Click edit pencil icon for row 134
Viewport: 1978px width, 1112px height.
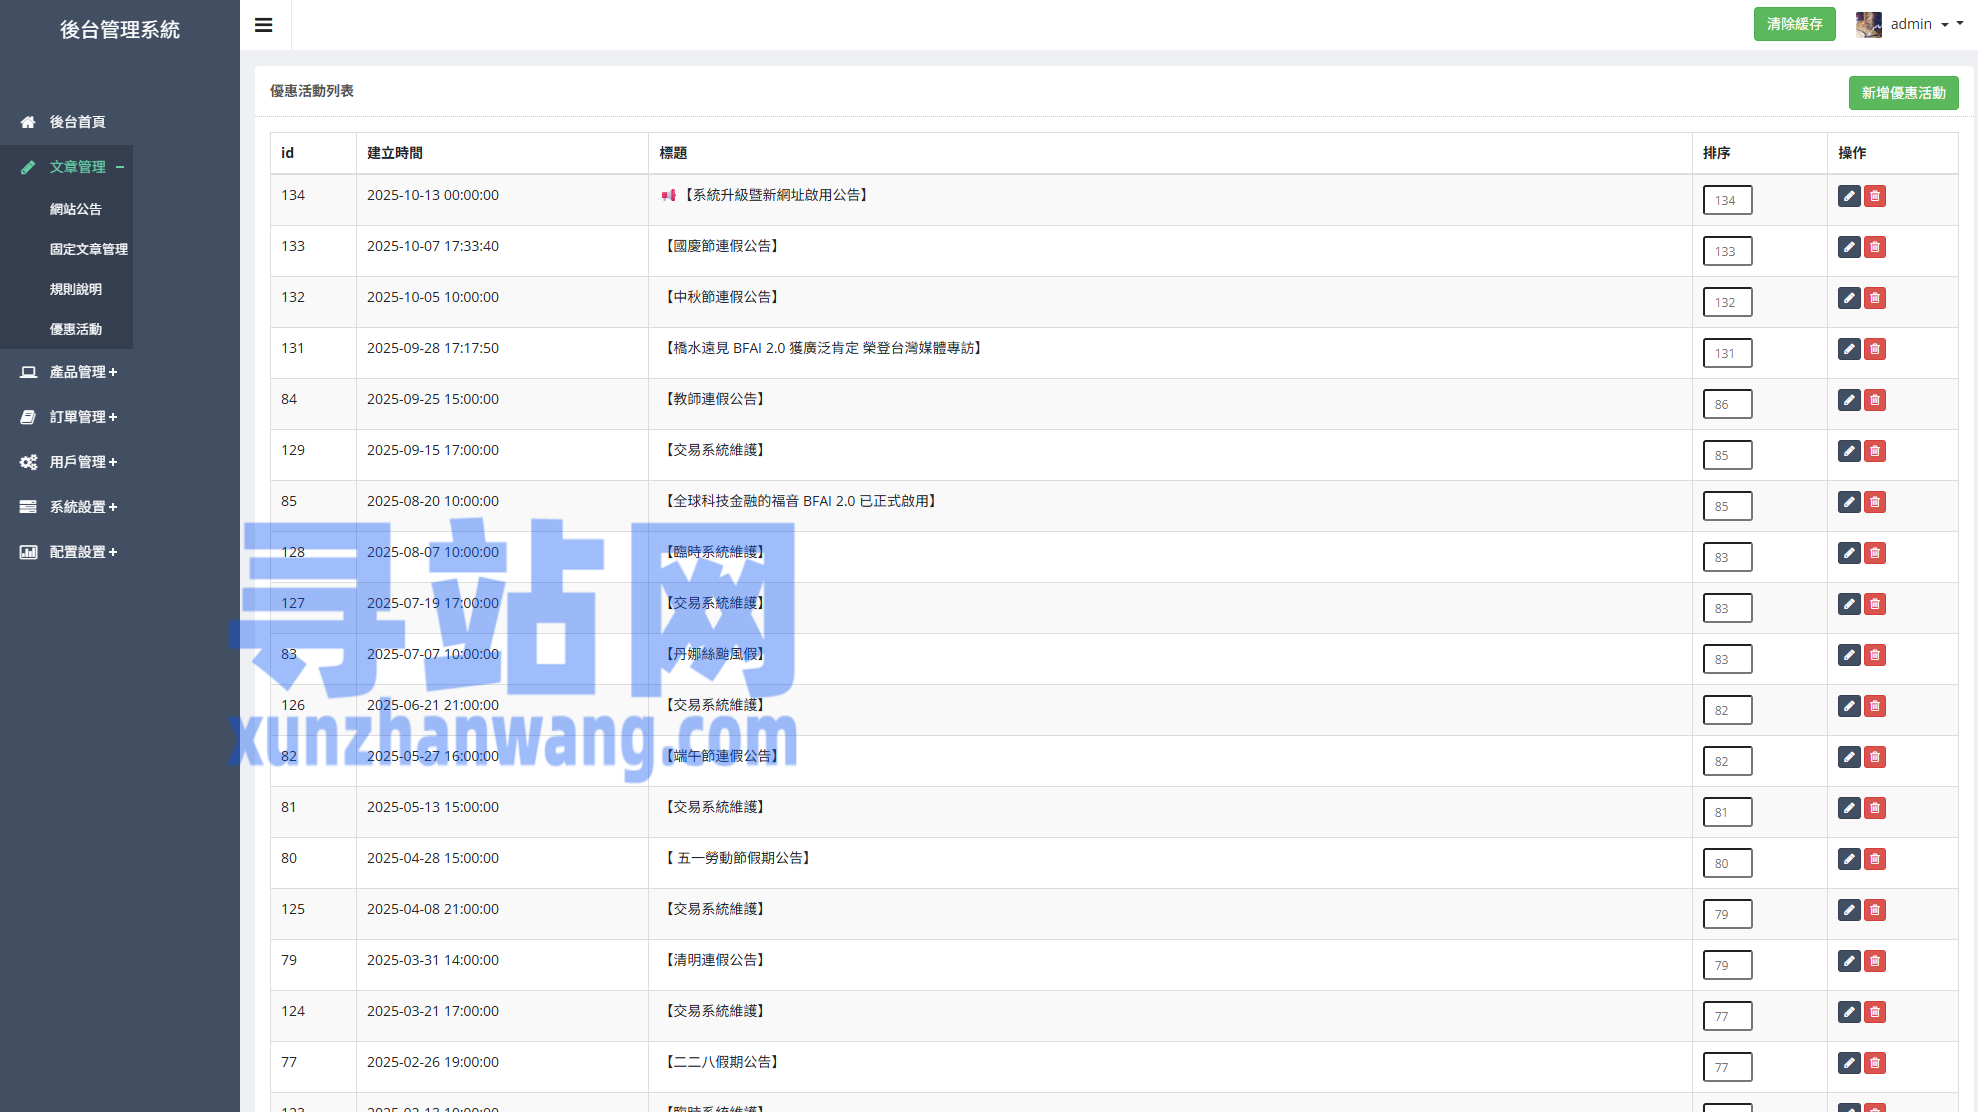point(1848,196)
